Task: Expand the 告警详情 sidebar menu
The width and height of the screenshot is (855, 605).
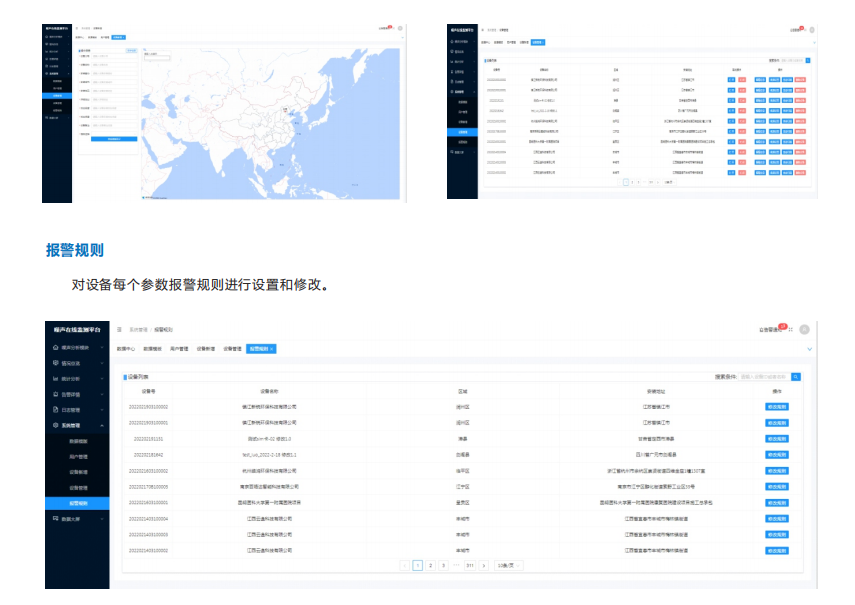Action: coord(77,394)
